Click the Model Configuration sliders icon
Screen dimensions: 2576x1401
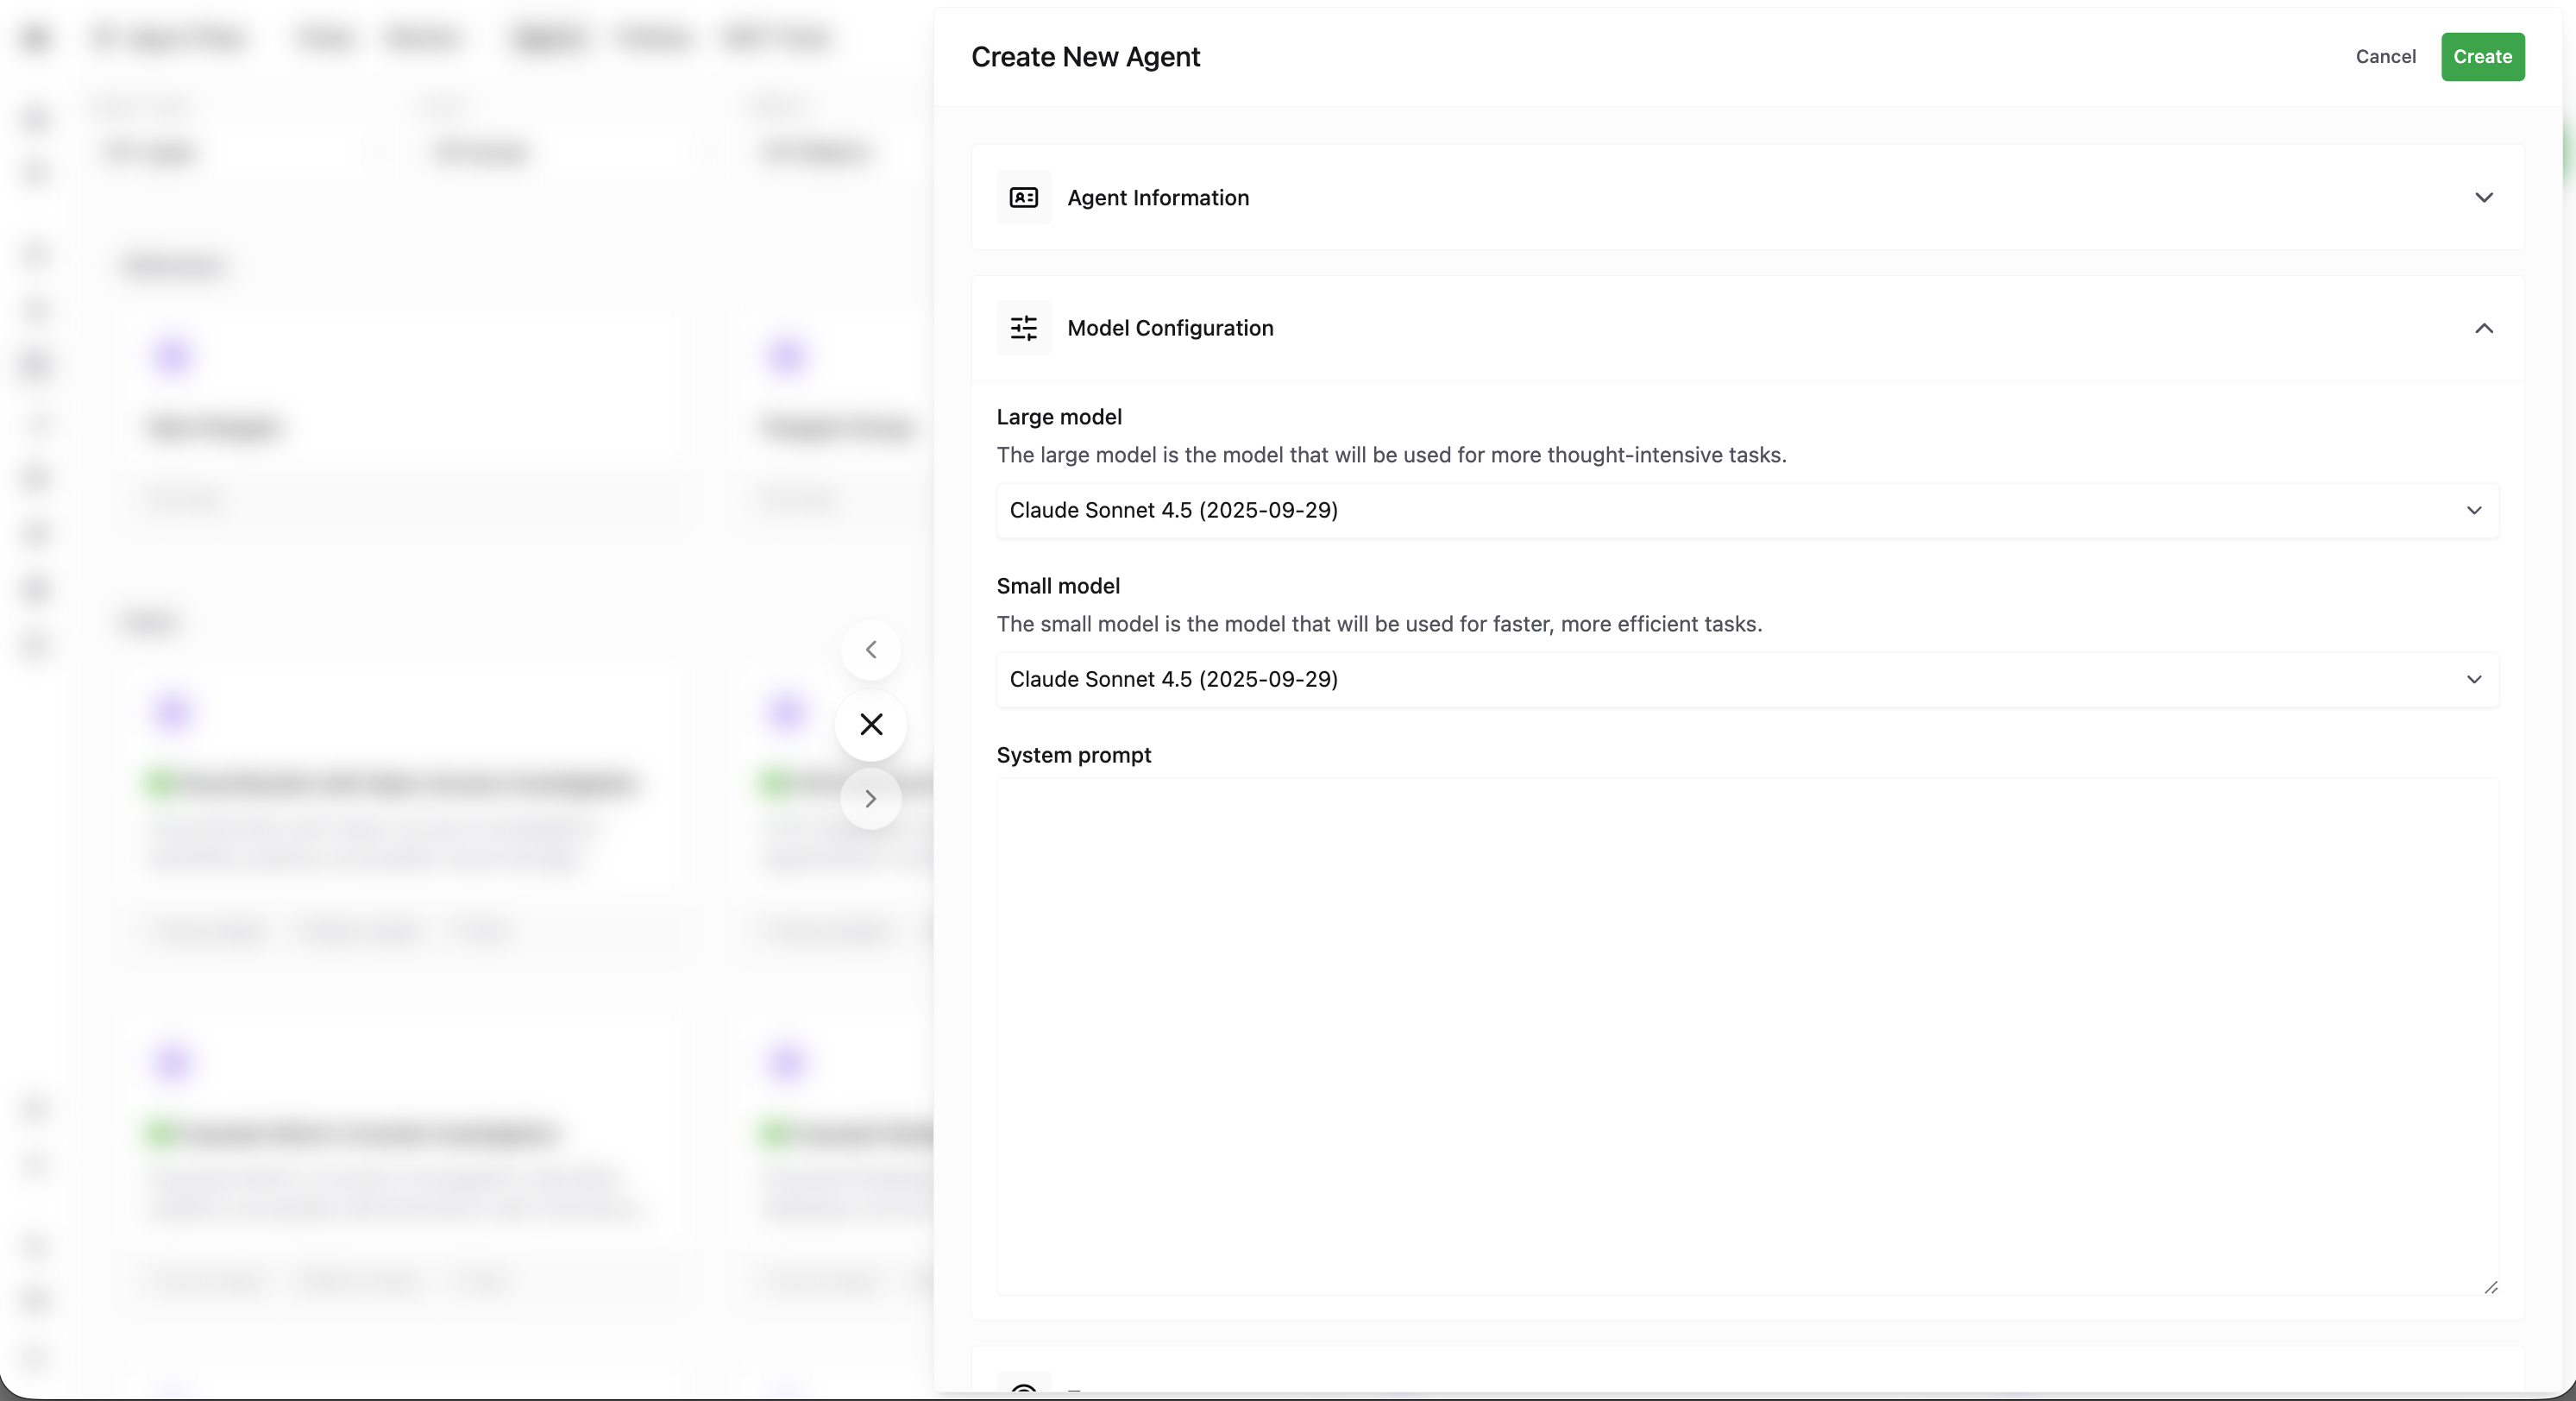coord(1023,328)
